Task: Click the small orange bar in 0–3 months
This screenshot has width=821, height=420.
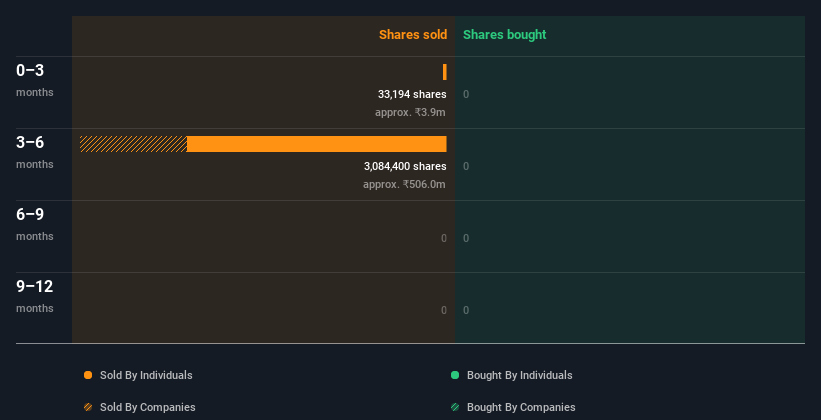Action: point(445,72)
